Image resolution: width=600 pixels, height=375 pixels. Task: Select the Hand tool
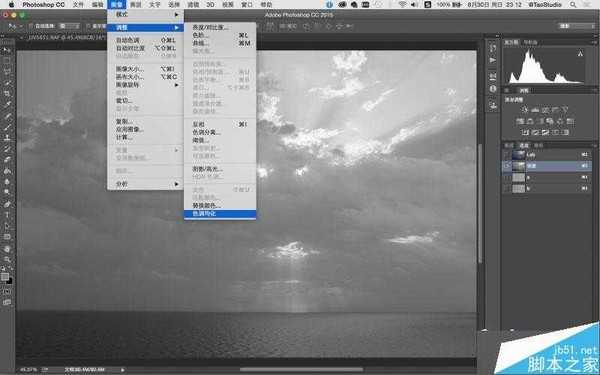(x=7, y=249)
